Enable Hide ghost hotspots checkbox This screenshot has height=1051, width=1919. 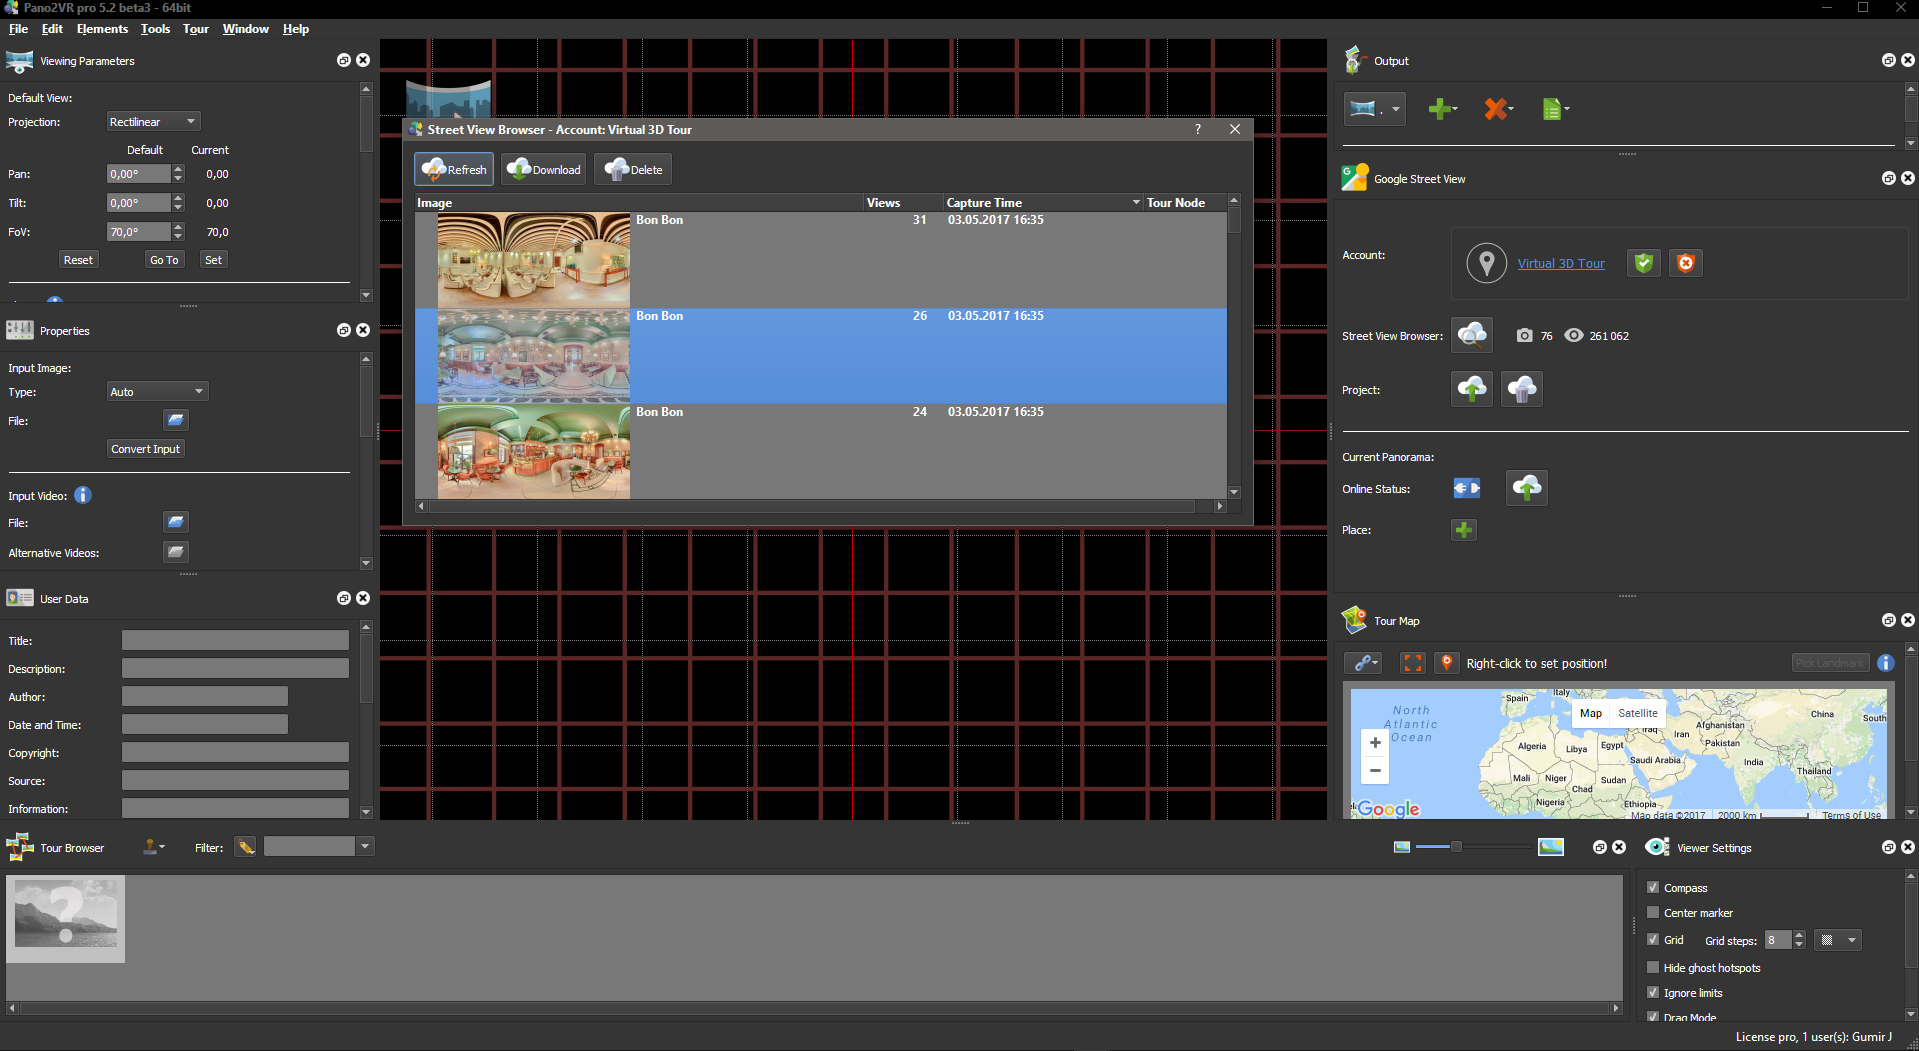(1653, 967)
